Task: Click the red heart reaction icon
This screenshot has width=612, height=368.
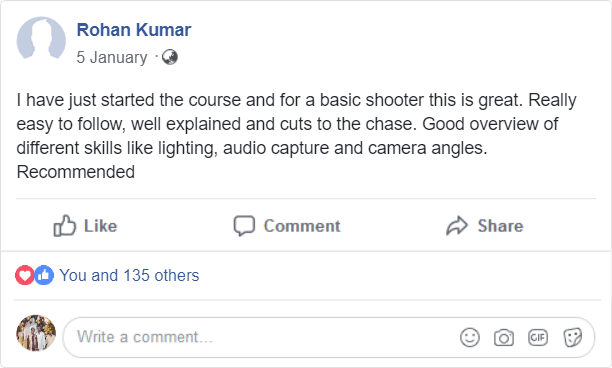Action: click(25, 275)
